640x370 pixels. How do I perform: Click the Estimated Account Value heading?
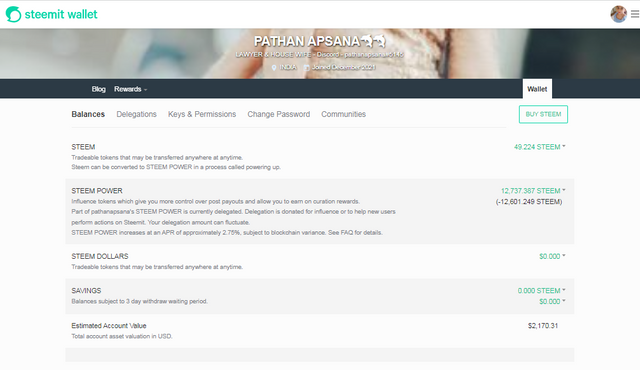(109, 326)
